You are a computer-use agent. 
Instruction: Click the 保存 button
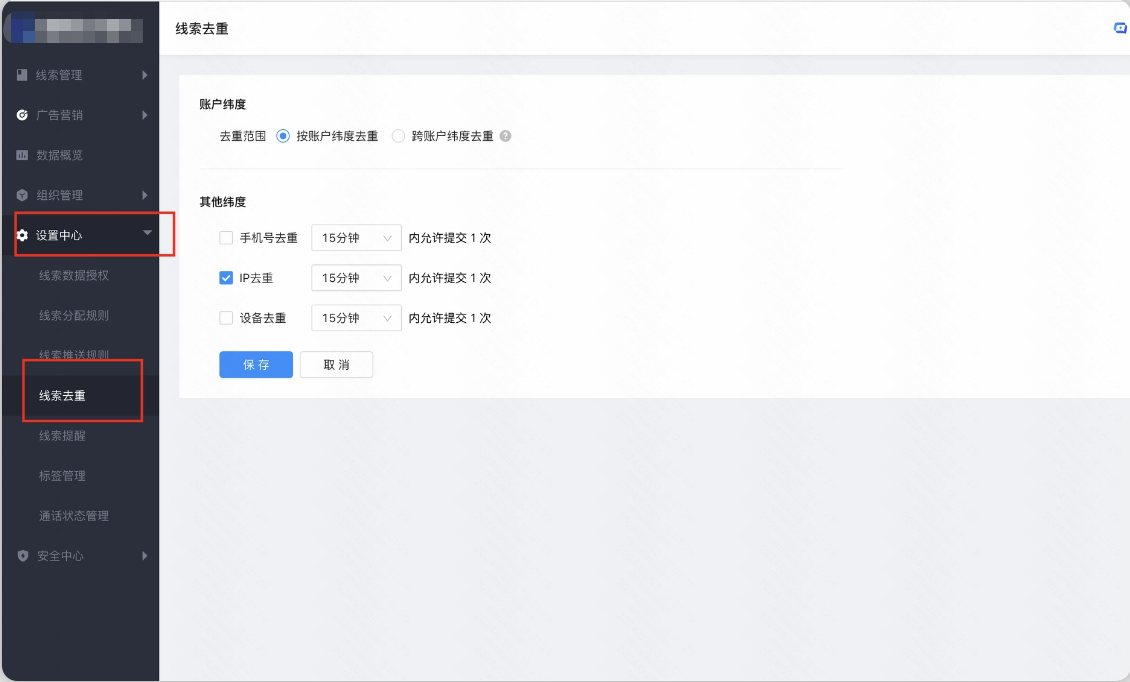tap(256, 364)
